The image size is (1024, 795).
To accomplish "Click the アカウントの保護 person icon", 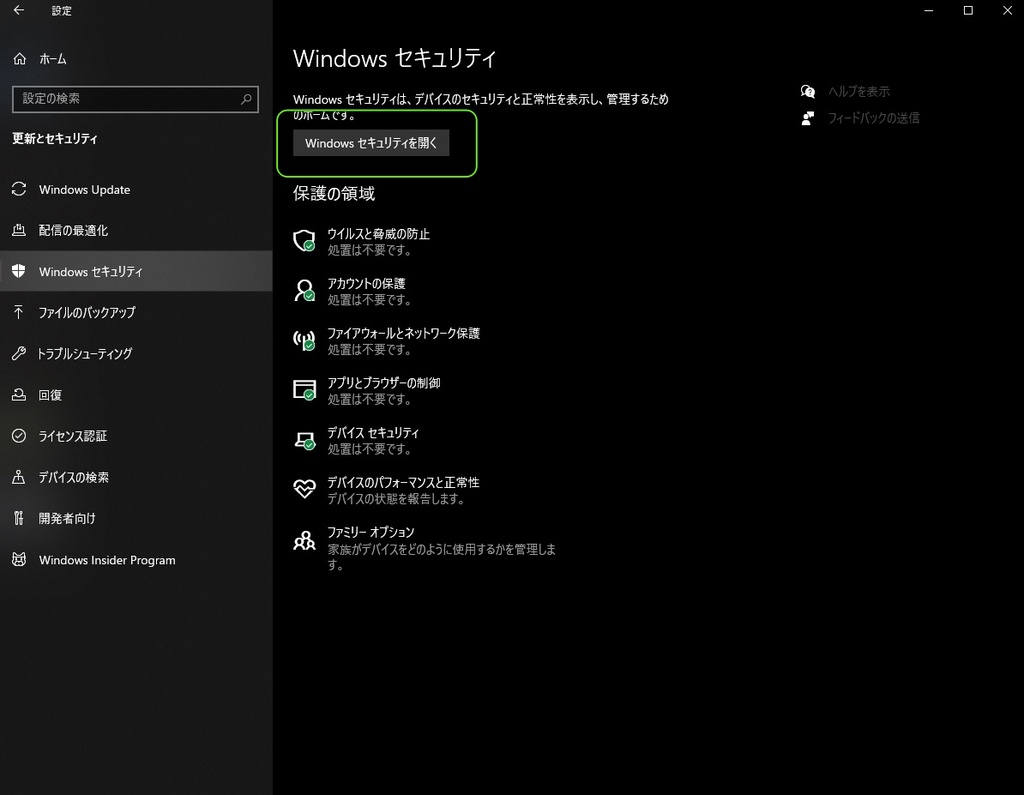I will pos(304,291).
